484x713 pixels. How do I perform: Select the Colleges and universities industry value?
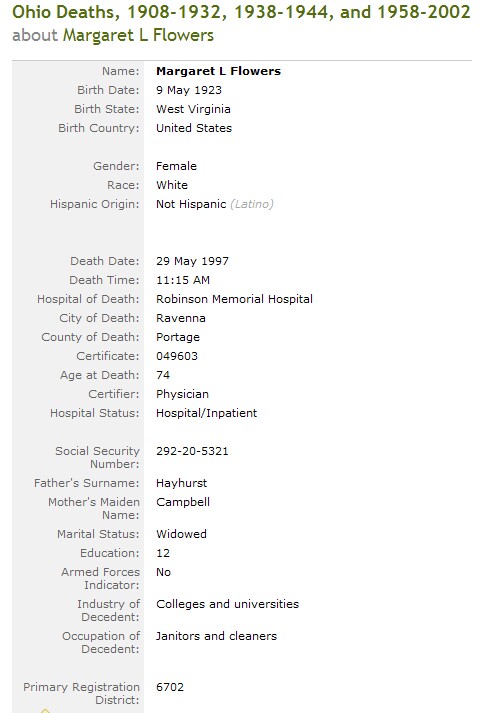point(227,604)
